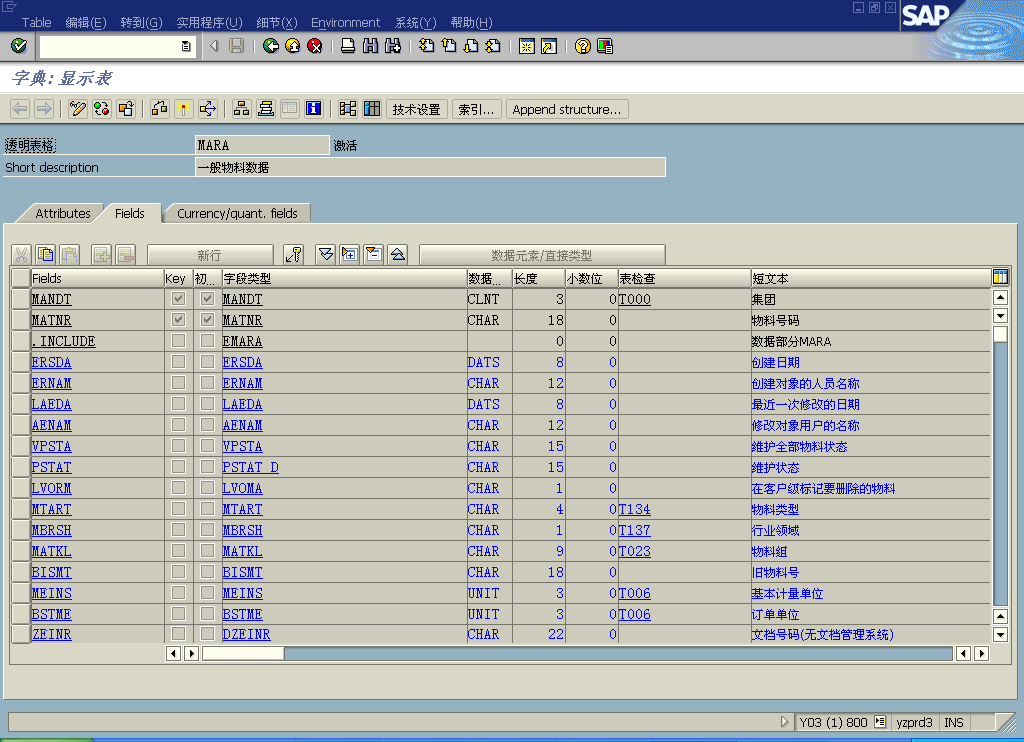The image size is (1024, 742).
Task: Click the vertical scrollbar thumb of the table
Action: point(1000,334)
